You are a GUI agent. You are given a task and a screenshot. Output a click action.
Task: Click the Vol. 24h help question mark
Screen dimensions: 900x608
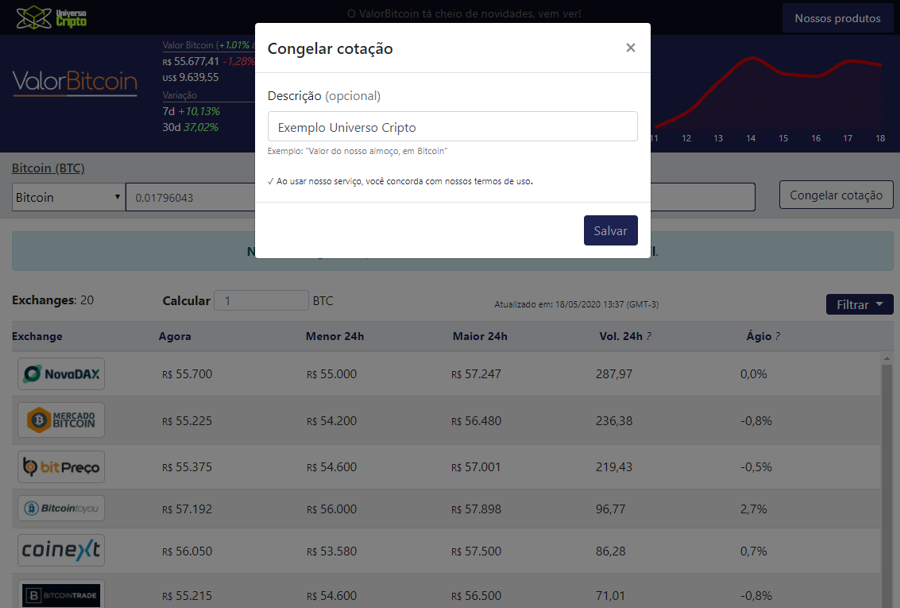pos(649,336)
